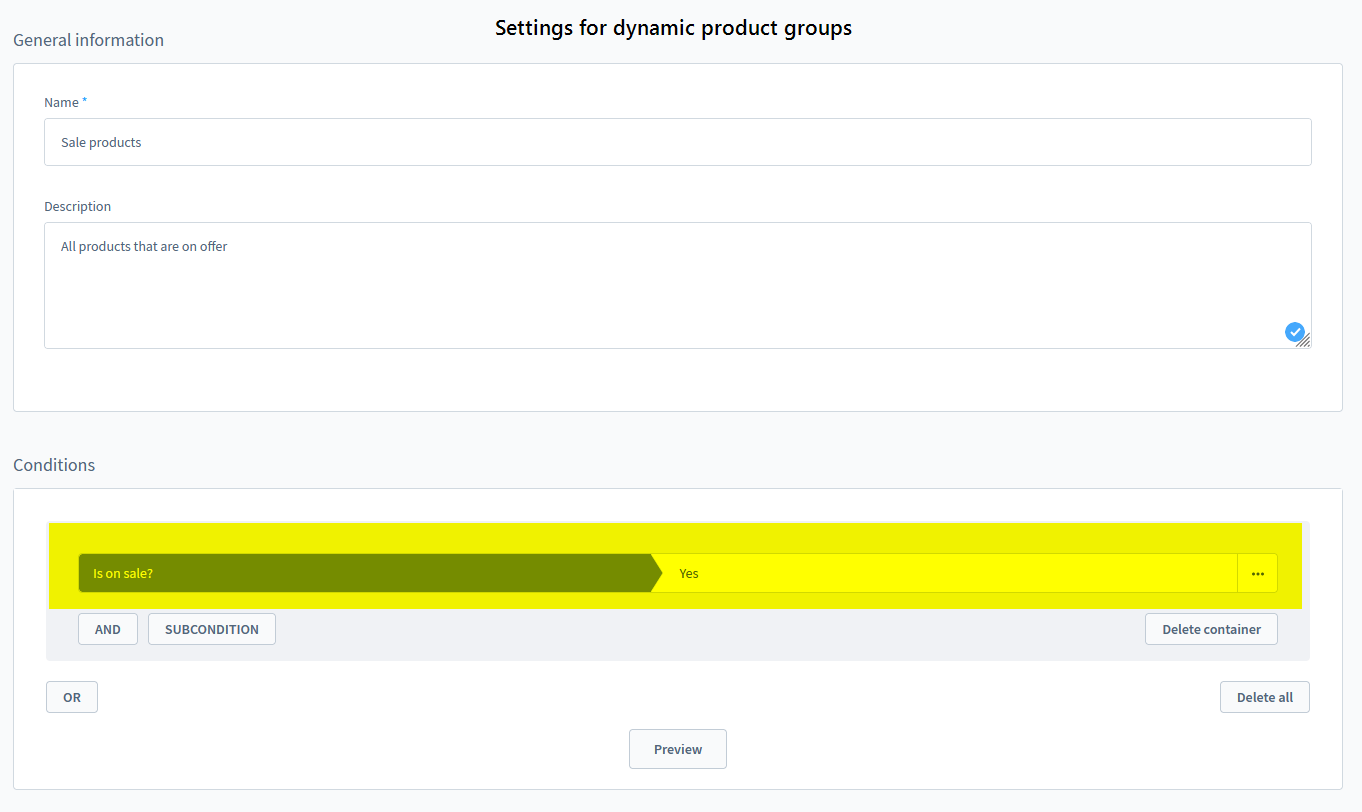Click the Delete container button

coord(1211,629)
